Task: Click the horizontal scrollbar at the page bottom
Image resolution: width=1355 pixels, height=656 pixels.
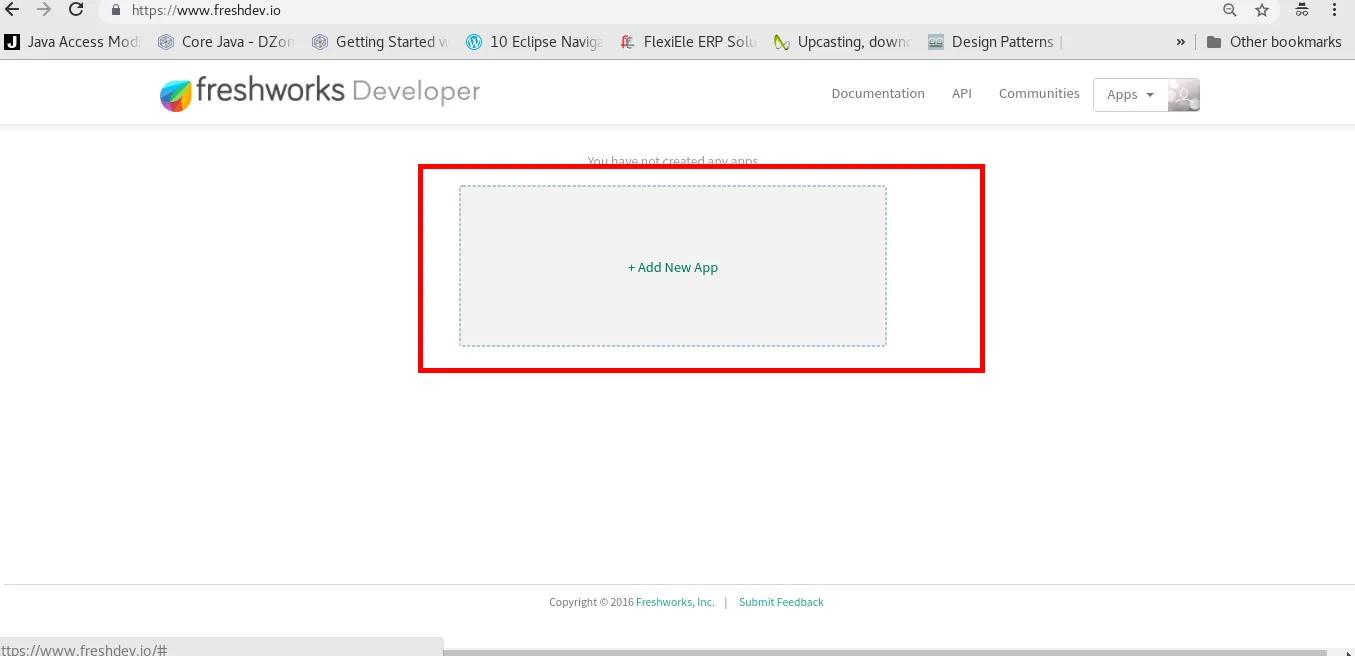Action: tap(884, 652)
